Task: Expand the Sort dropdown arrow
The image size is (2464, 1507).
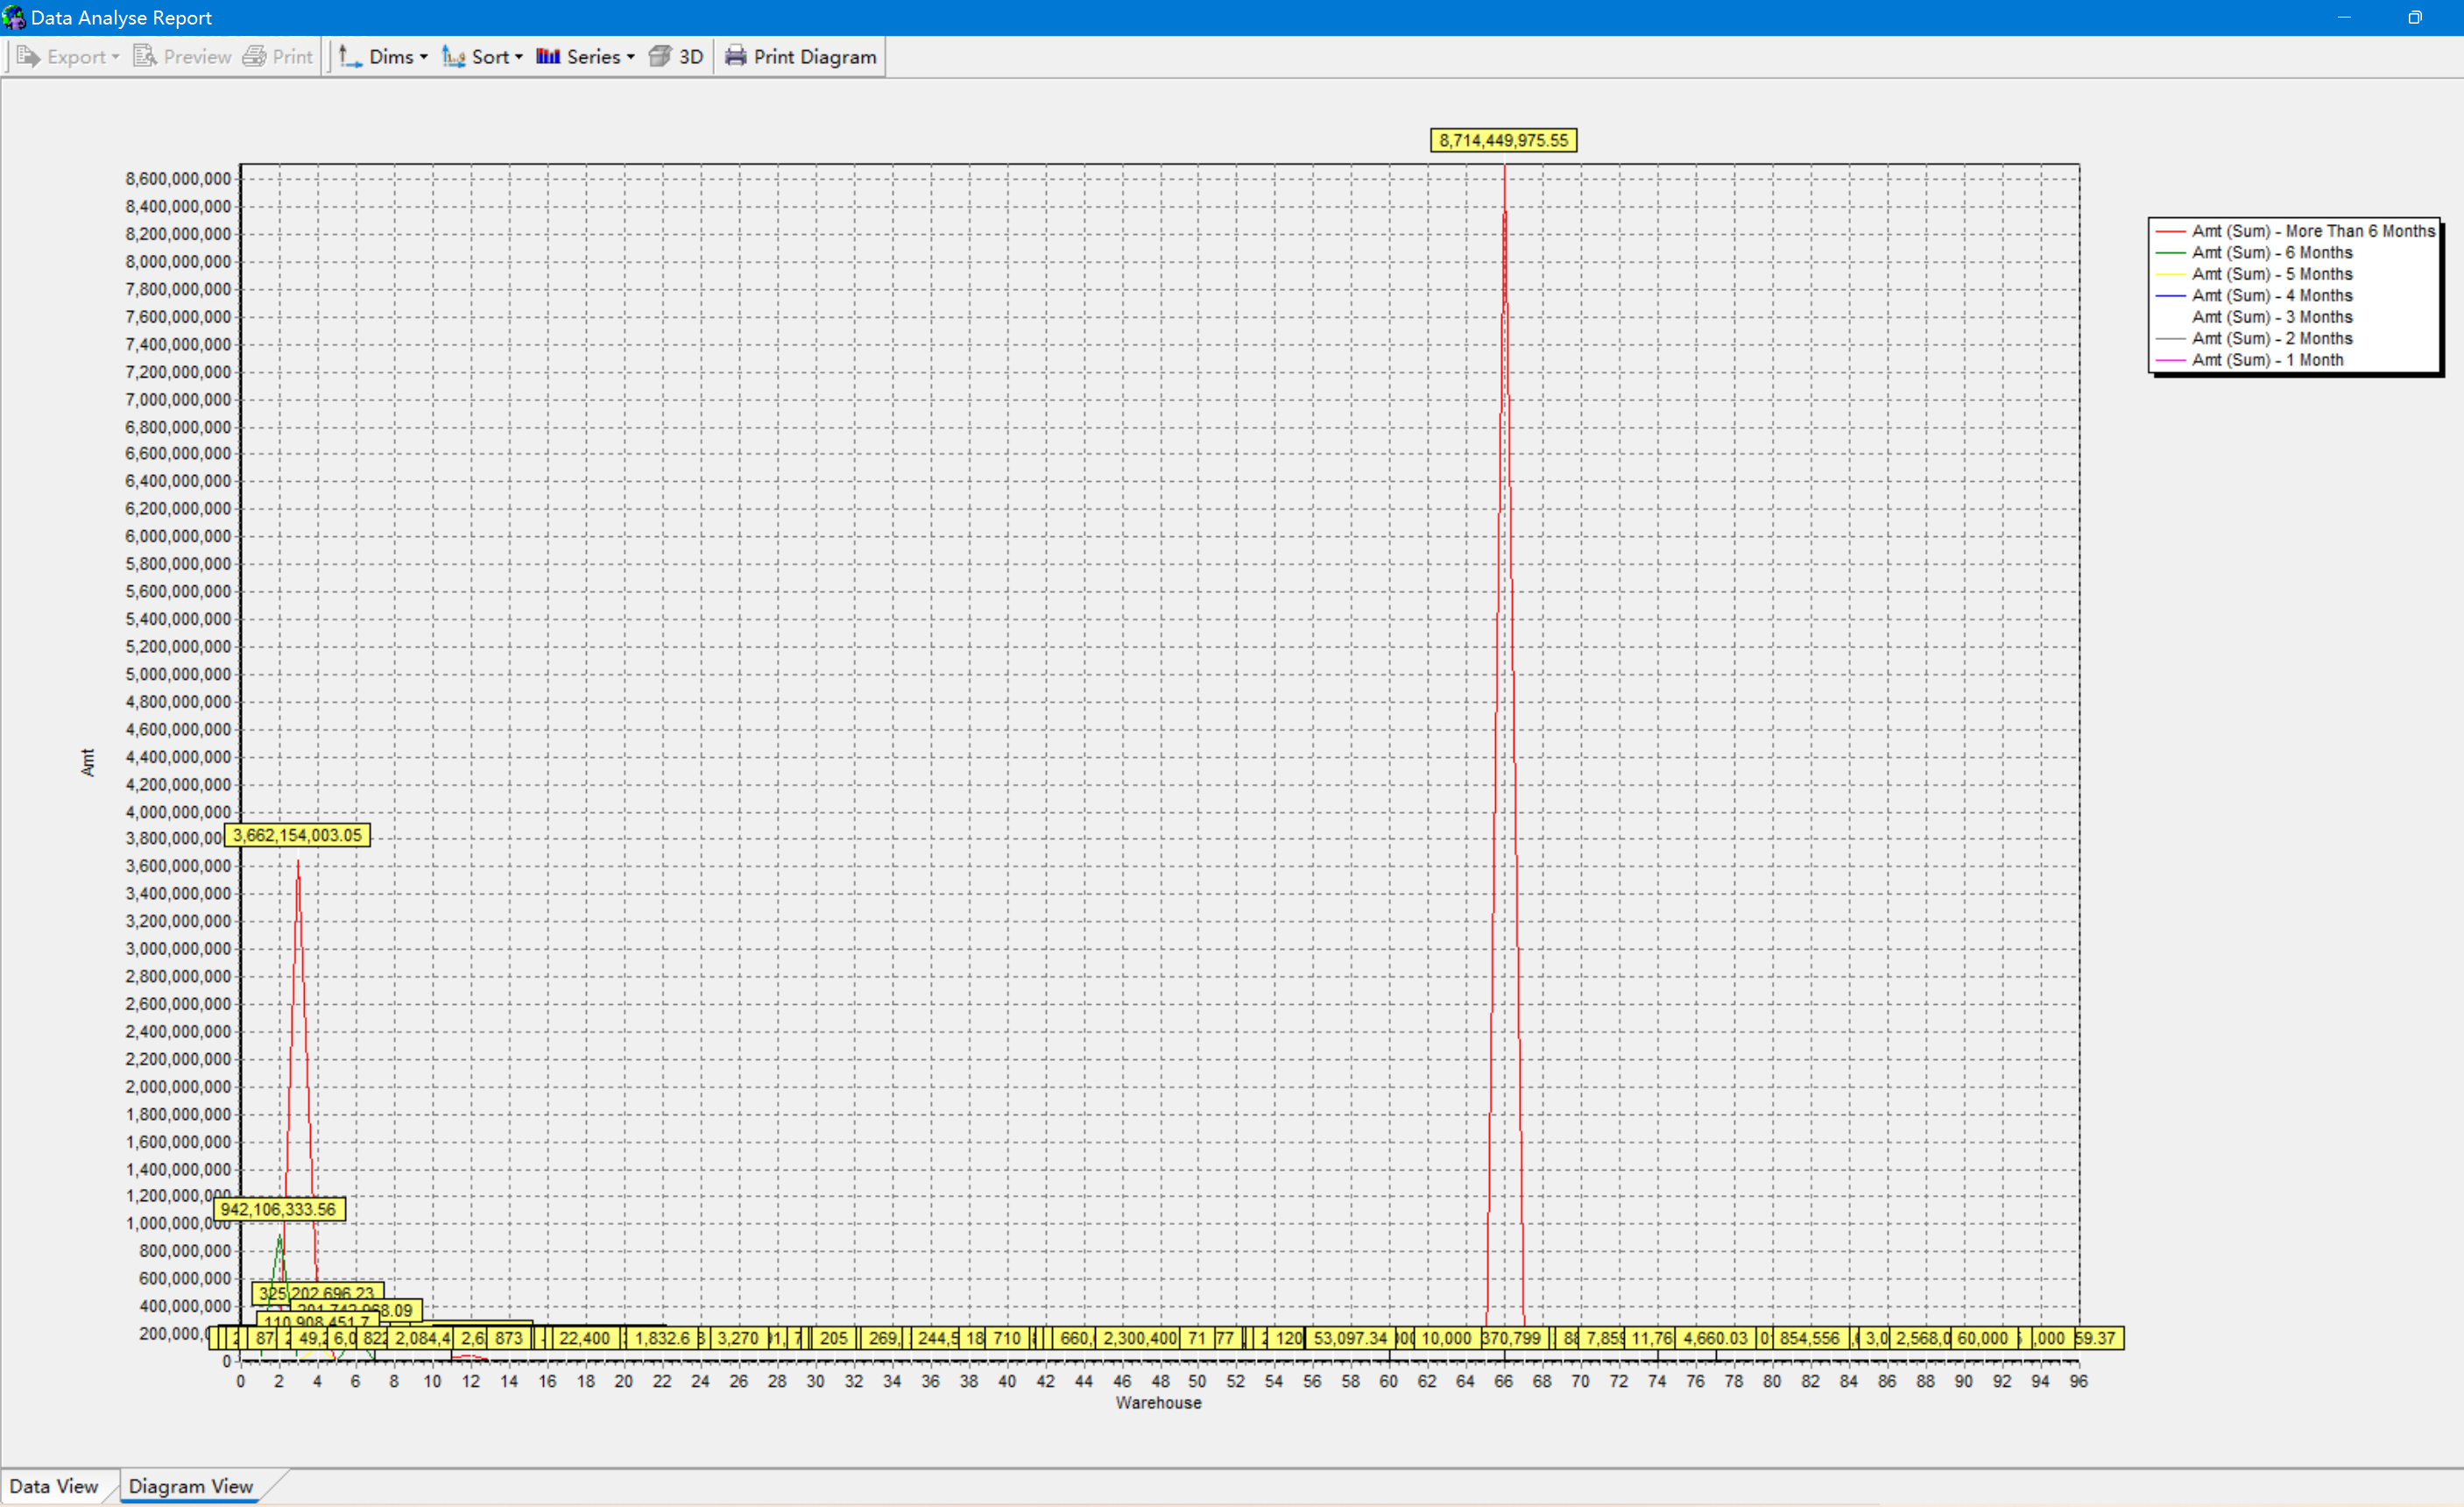Action: tap(519, 57)
